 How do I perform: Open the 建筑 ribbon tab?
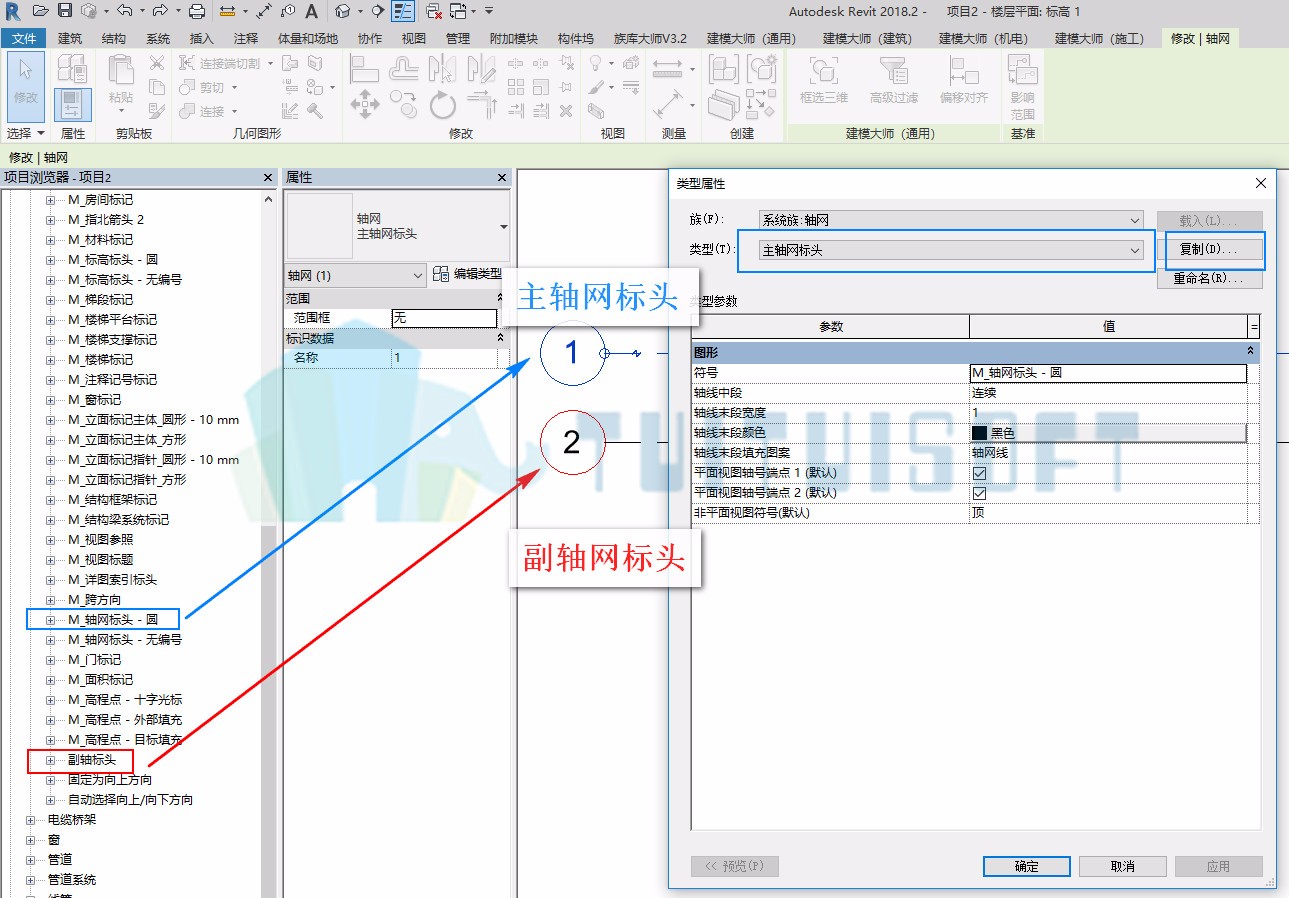[x=70, y=39]
